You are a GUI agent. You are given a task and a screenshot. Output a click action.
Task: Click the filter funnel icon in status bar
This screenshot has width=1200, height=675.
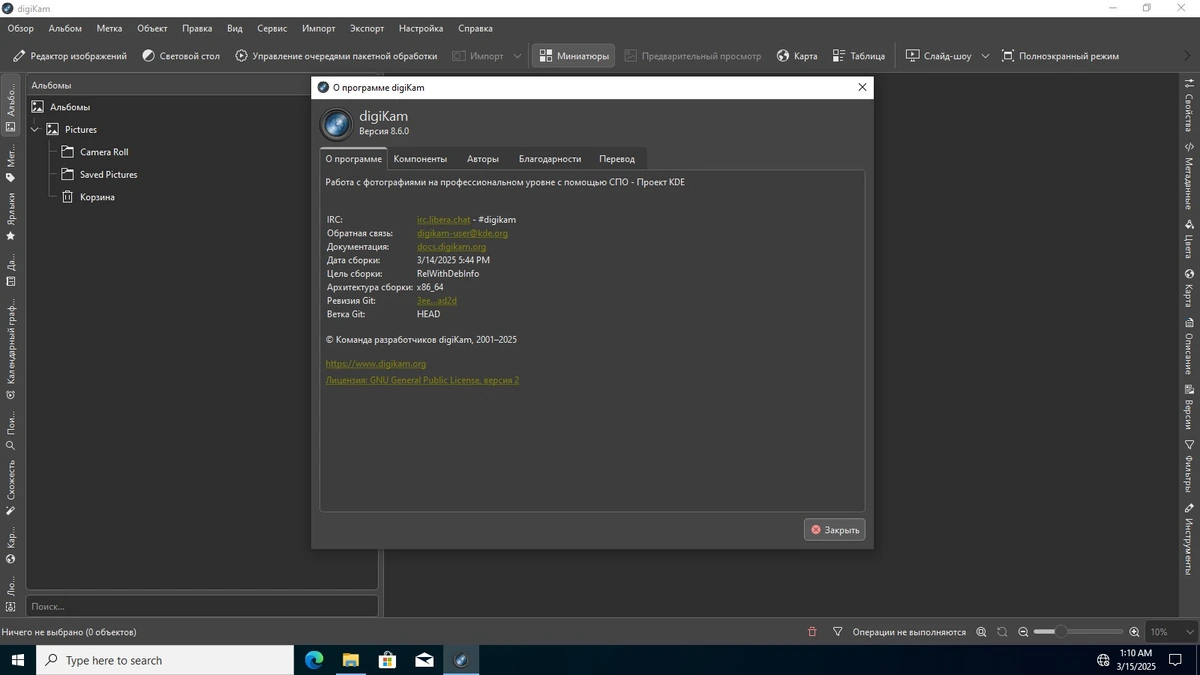pyautogui.click(x=837, y=632)
